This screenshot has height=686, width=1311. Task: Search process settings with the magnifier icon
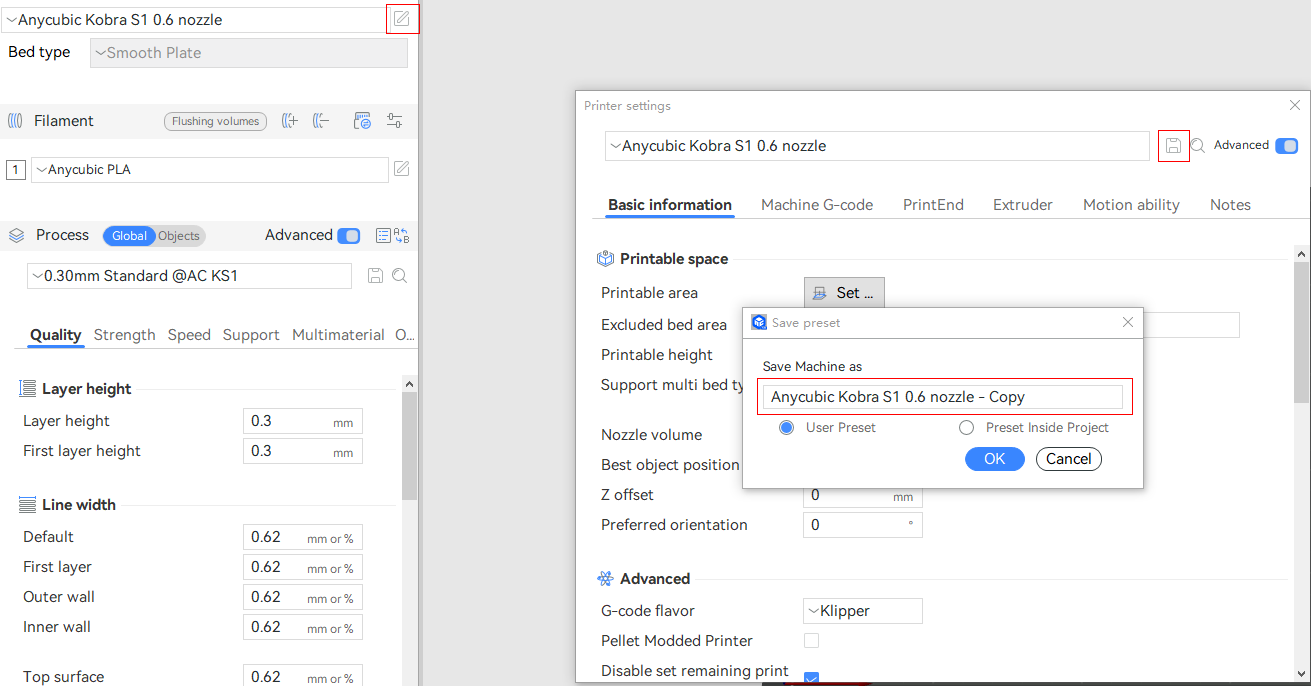click(x=400, y=276)
